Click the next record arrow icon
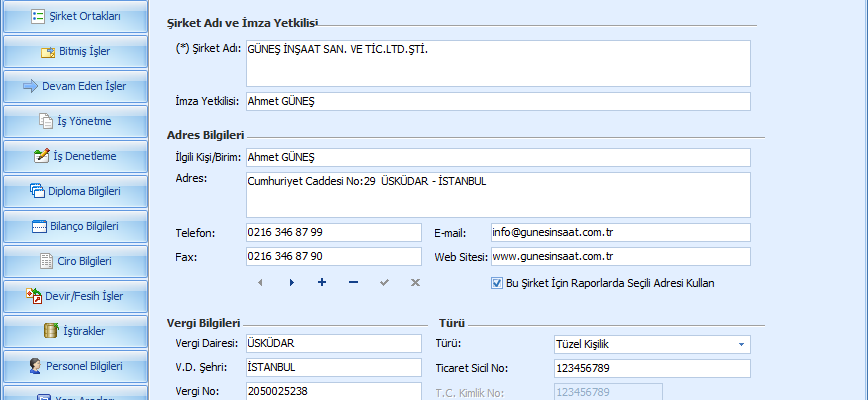This screenshot has width=868, height=400. pyautogui.click(x=291, y=283)
